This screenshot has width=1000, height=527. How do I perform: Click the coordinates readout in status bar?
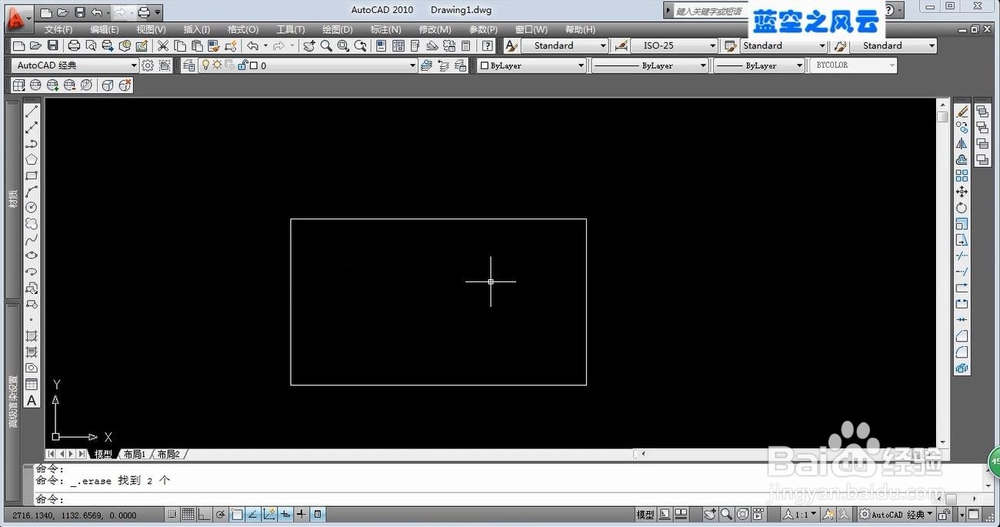(x=75, y=515)
